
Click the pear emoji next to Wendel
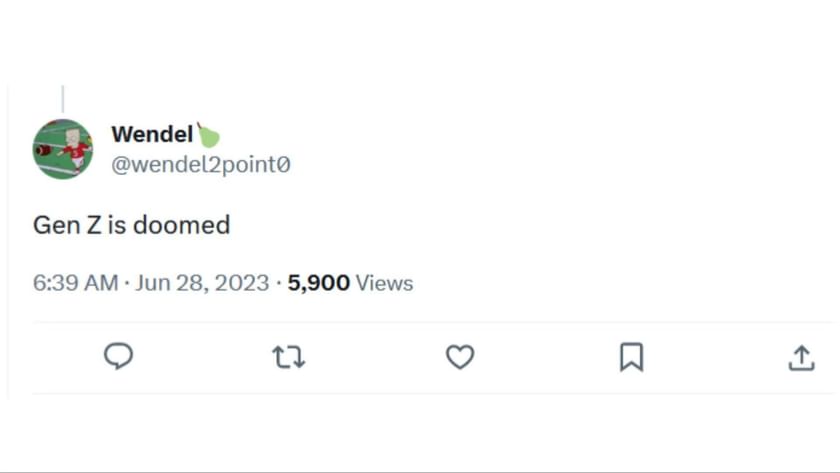[208, 134]
